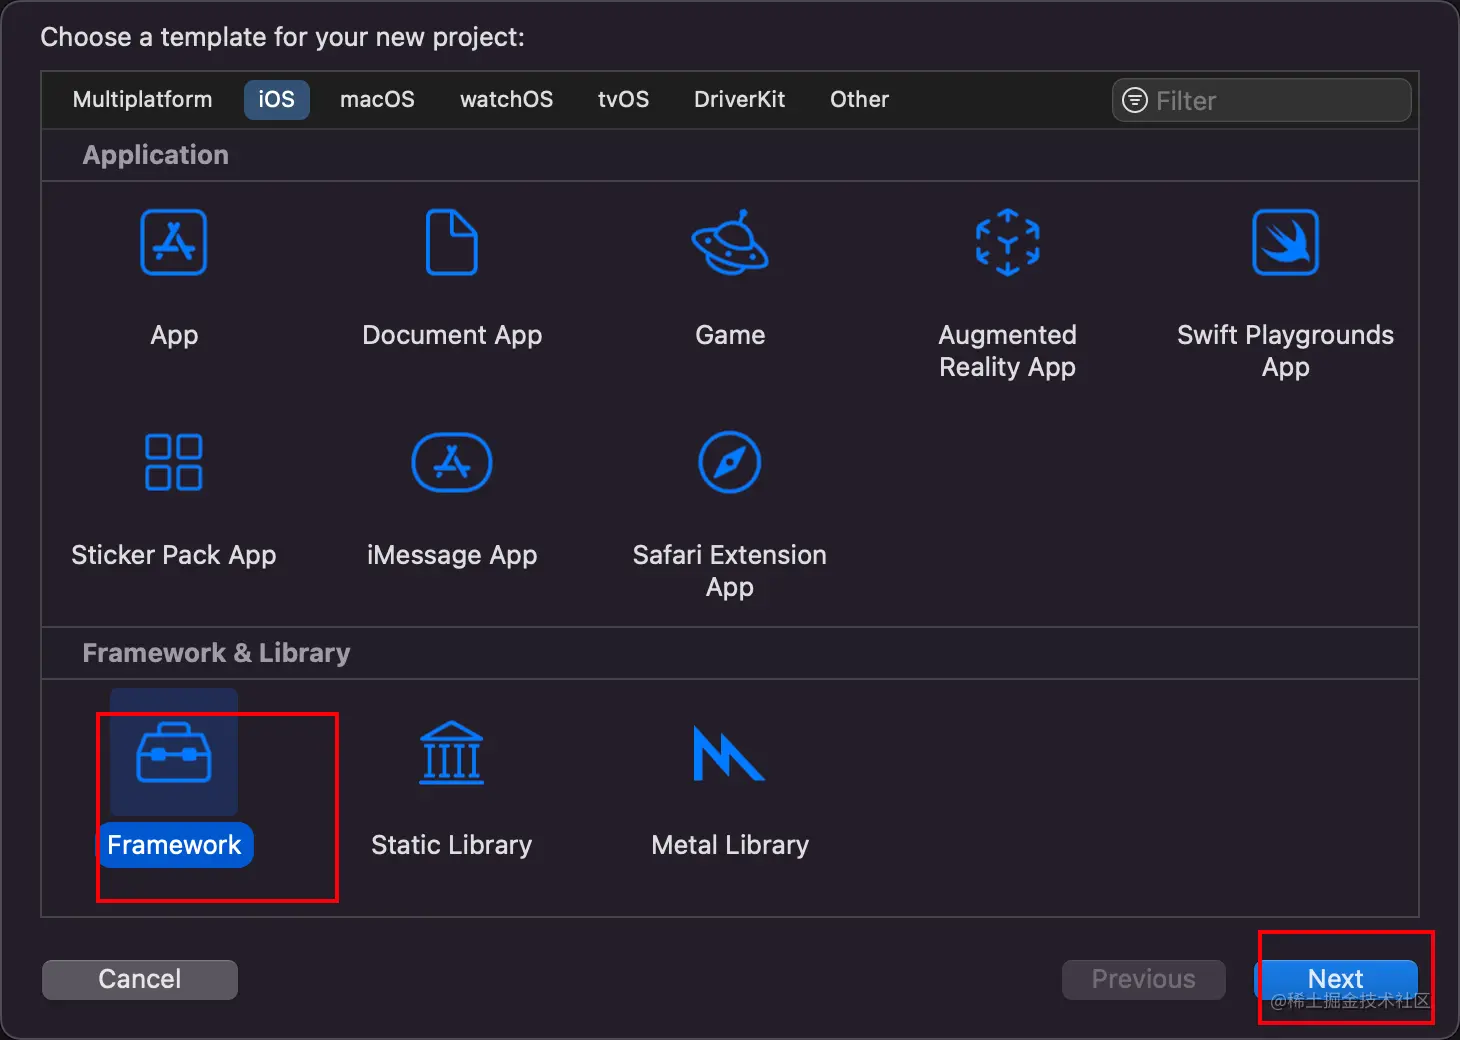
Task: Select the Augmented Reality App template icon
Action: coord(1008,242)
